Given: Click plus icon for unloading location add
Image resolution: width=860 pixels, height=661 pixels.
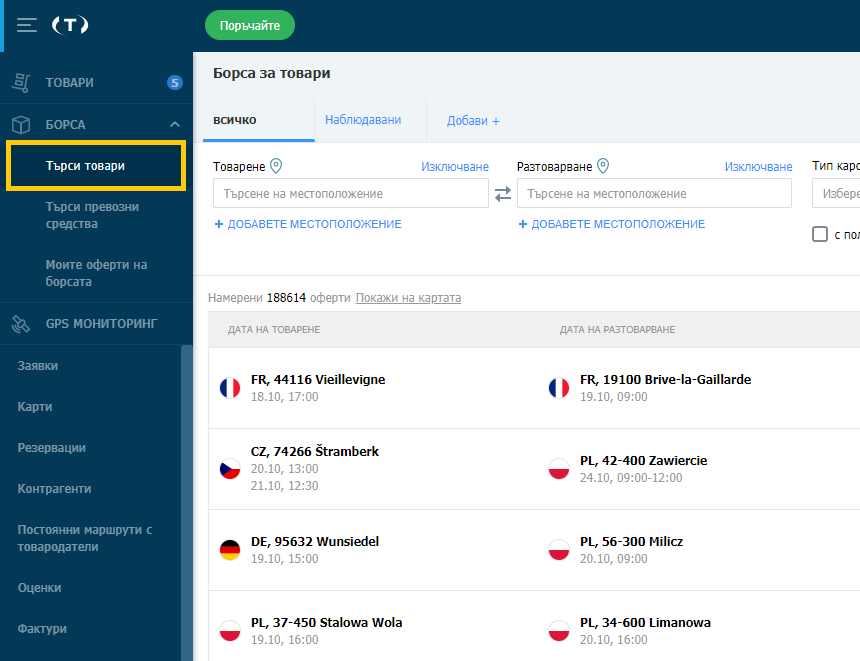Looking at the screenshot, I should click(523, 224).
